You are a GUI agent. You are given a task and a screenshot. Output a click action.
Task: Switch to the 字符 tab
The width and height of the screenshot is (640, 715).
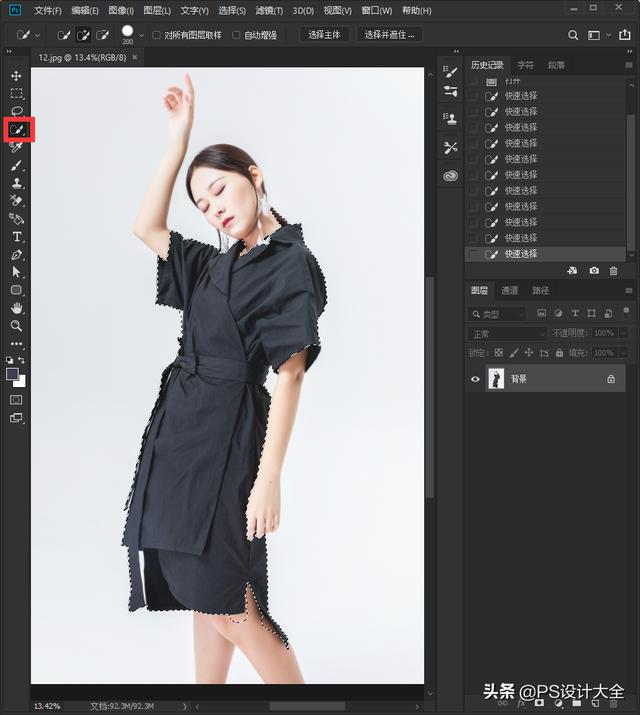525,65
